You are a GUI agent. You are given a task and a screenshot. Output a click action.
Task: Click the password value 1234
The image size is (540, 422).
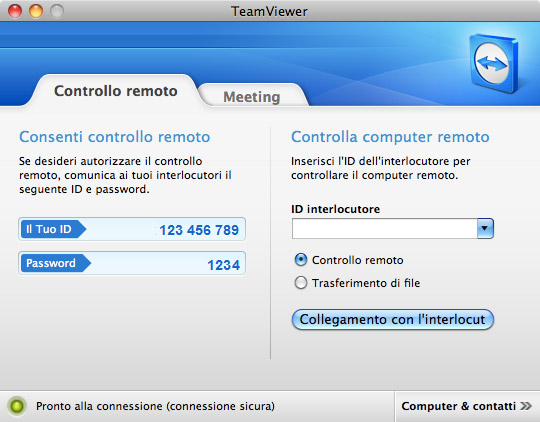[224, 265]
